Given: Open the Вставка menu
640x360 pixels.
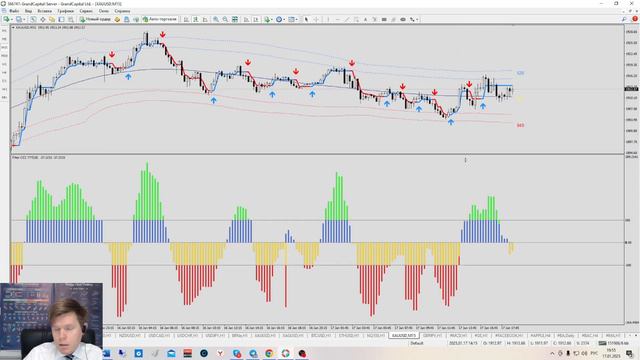Looking at the screenshot, I should [x=44, y=11].
